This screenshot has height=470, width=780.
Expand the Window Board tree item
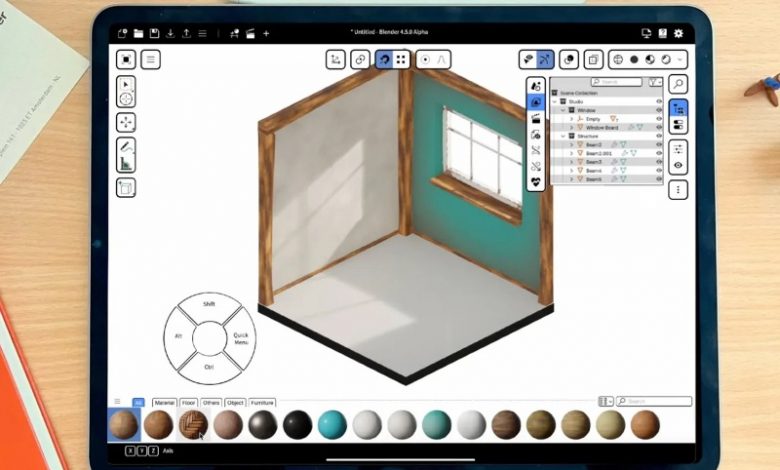[x=572, y=128]
